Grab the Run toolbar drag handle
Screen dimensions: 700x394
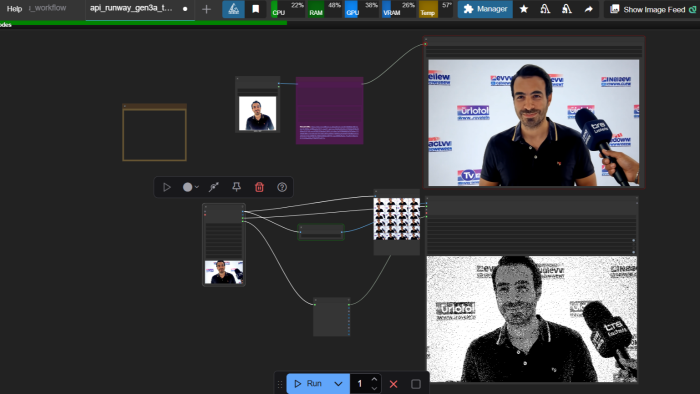(x=280, y=384)
